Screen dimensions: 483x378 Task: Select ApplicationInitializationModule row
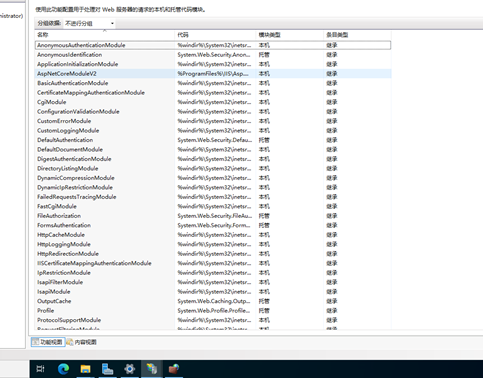tap(213, 64)
